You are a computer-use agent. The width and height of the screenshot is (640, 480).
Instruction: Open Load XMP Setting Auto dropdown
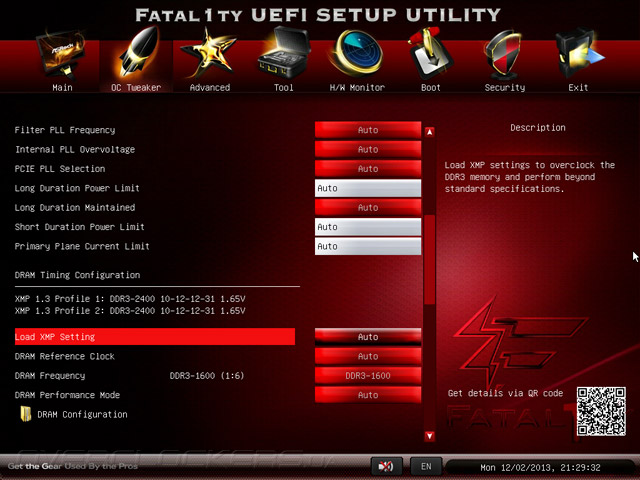pos(368,337)
